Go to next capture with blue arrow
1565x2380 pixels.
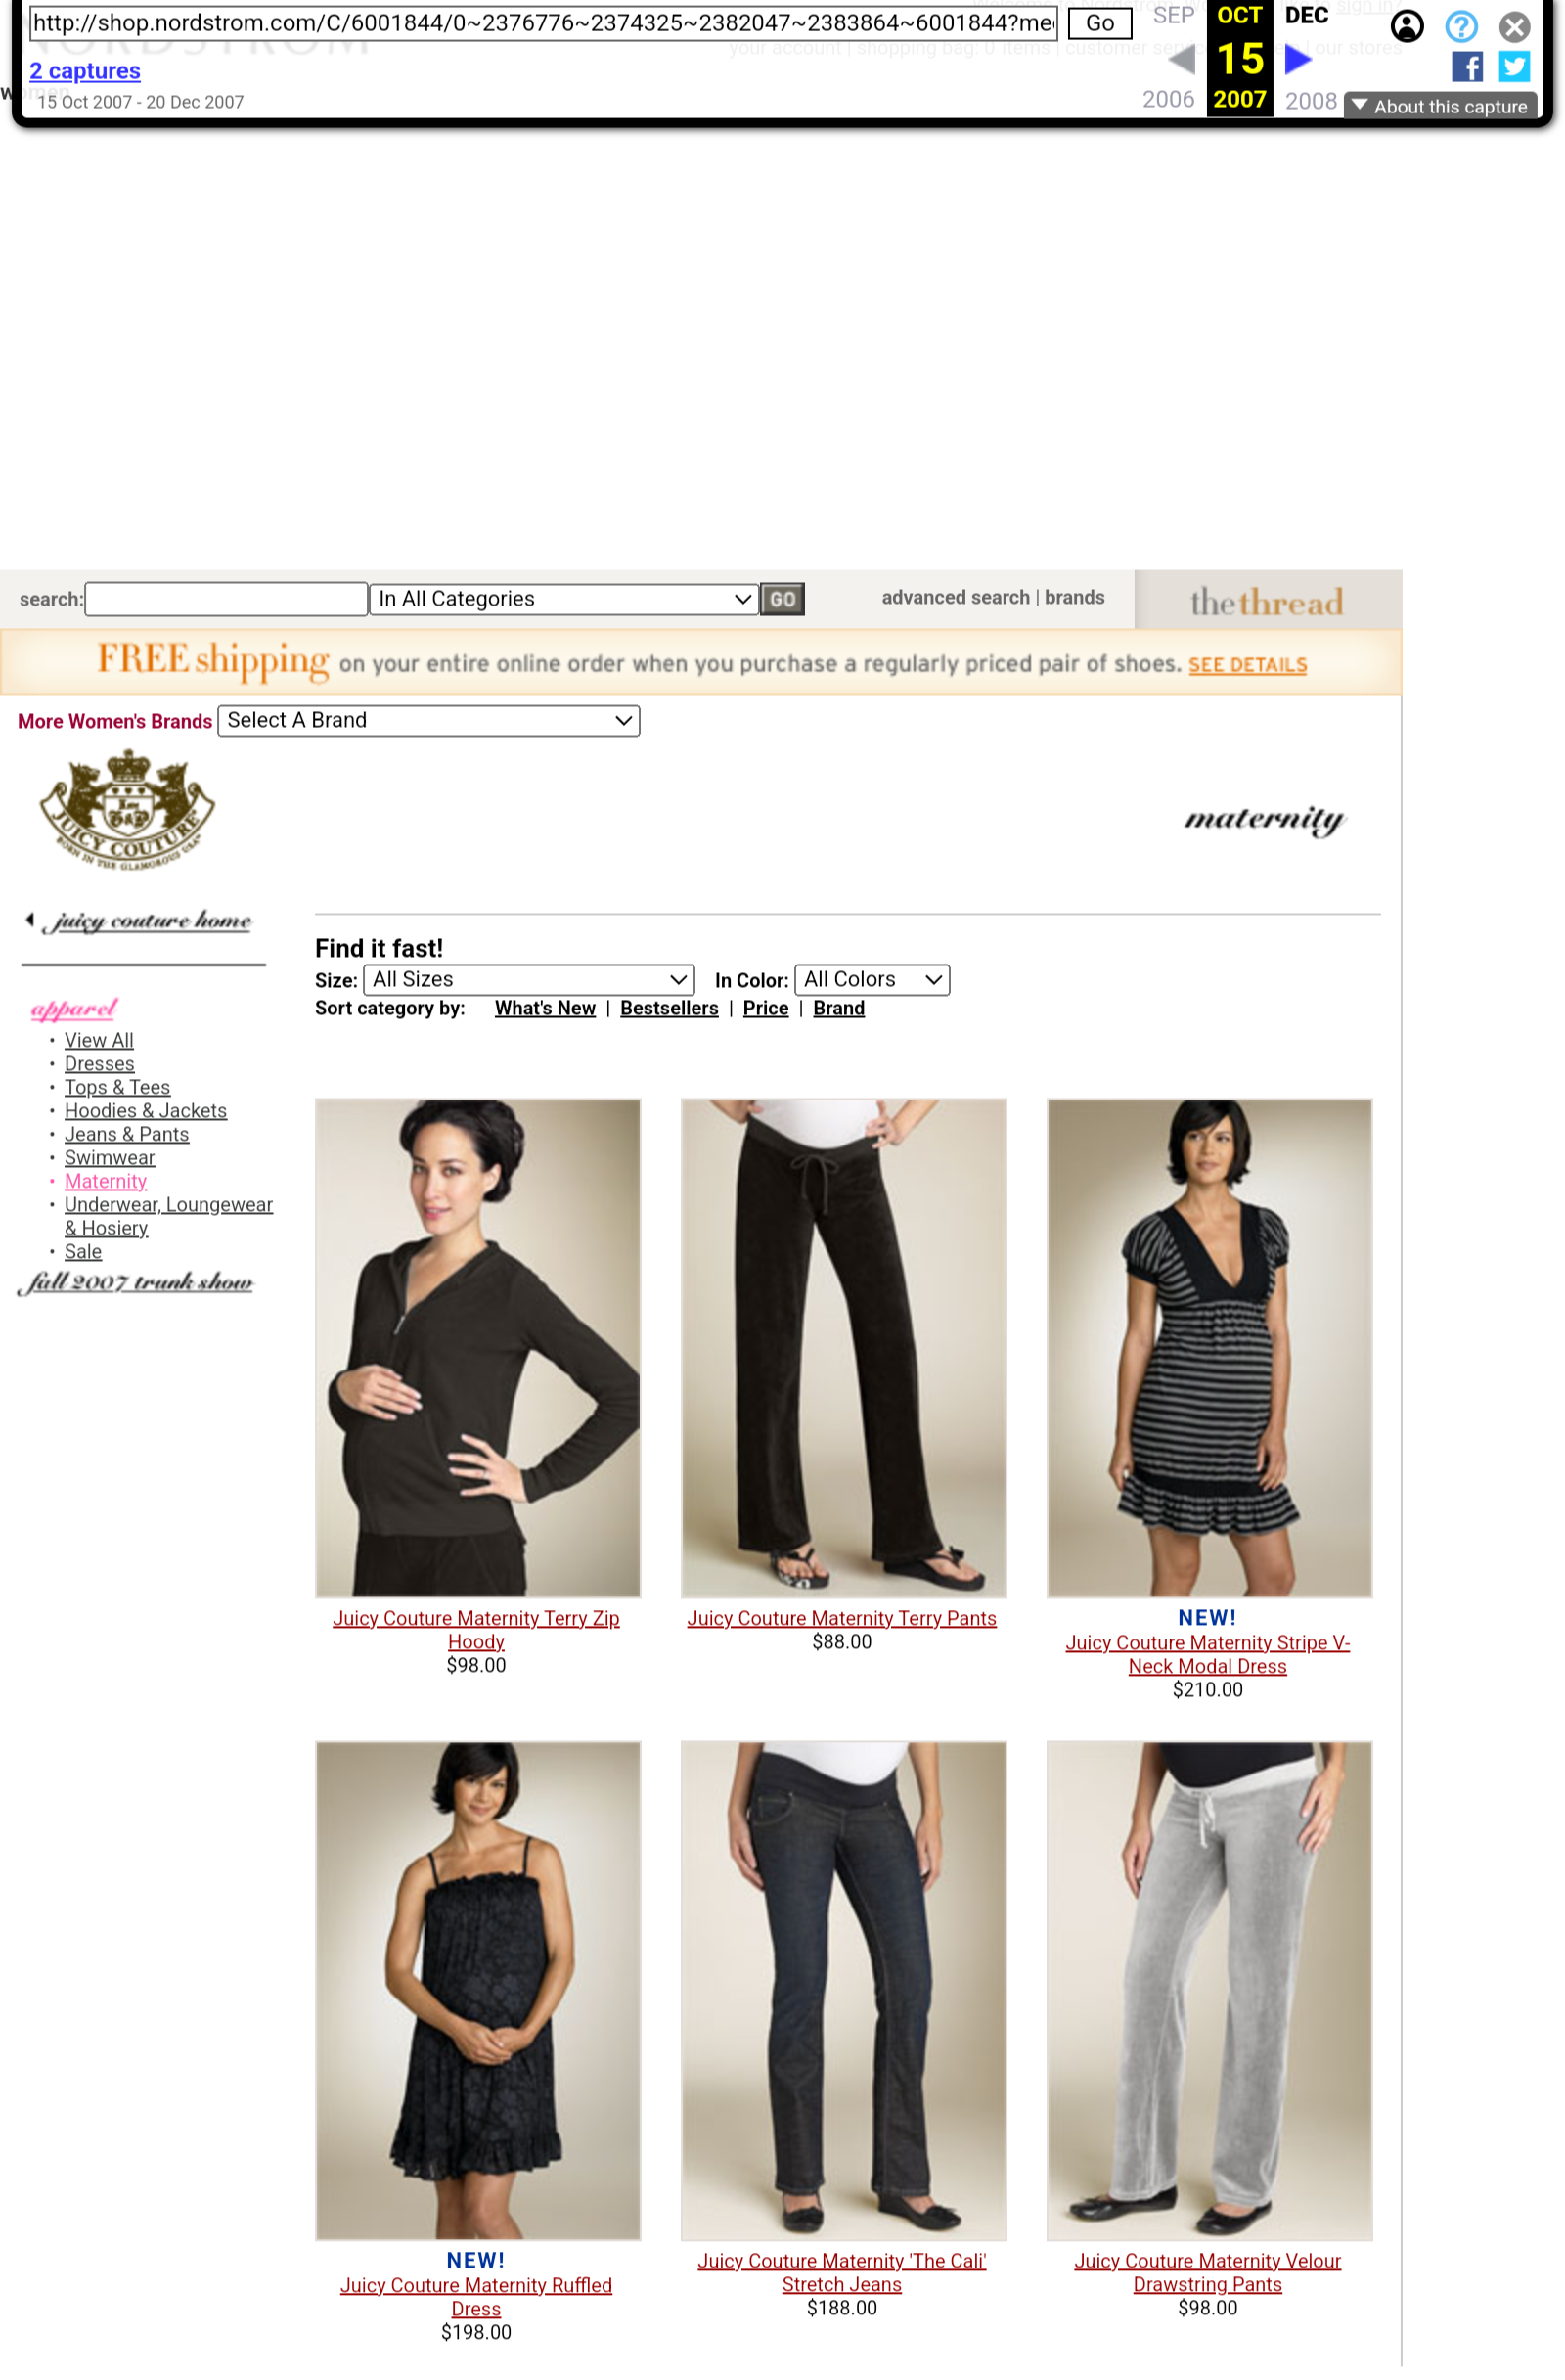tap(1297, 59)
